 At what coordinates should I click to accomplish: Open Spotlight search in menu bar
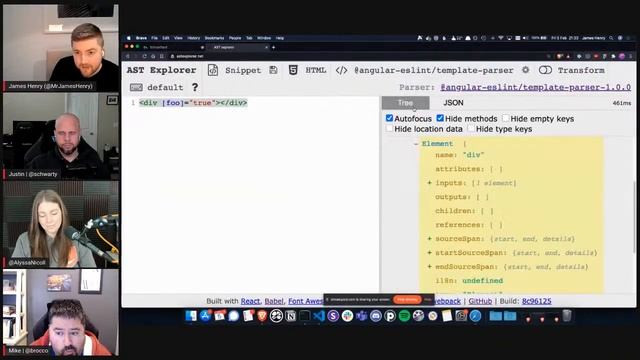tap(611, 38)
